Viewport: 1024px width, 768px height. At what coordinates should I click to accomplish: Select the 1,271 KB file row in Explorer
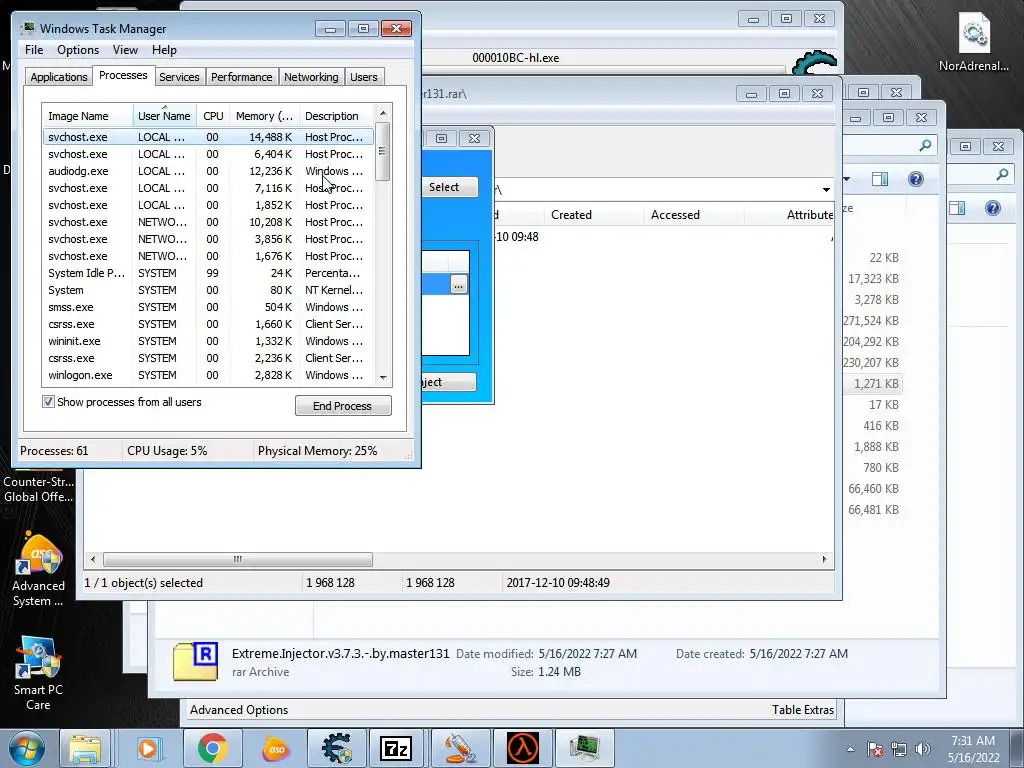pyautogui.click(x=872, y=383)
